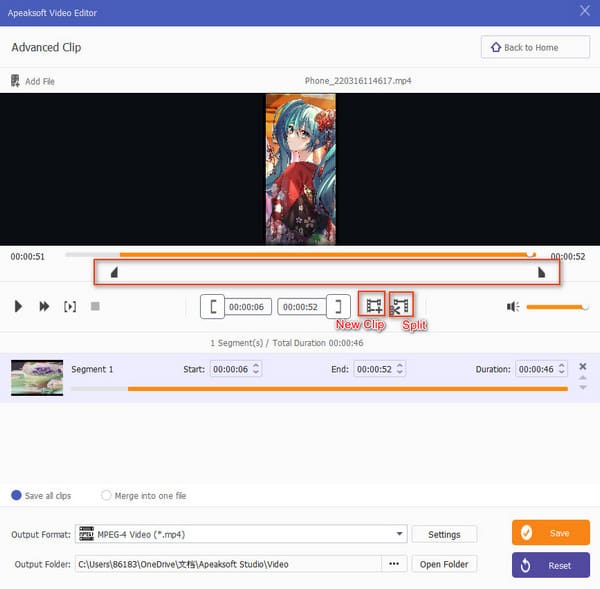Screen dimensions: 600x589
Task: Open the Output Format dropdown
Action: 241,534
